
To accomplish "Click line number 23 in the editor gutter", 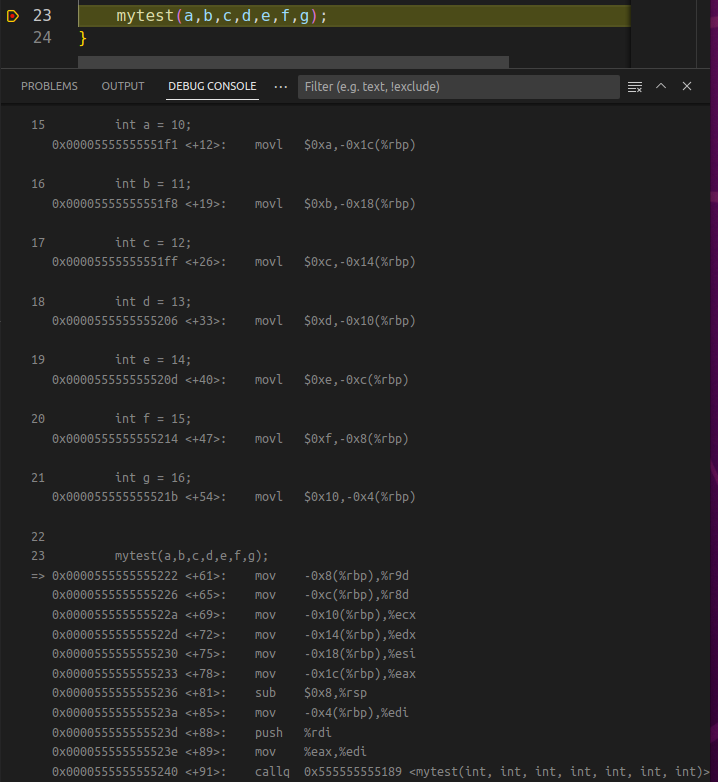I will click(x=42, y=15).
